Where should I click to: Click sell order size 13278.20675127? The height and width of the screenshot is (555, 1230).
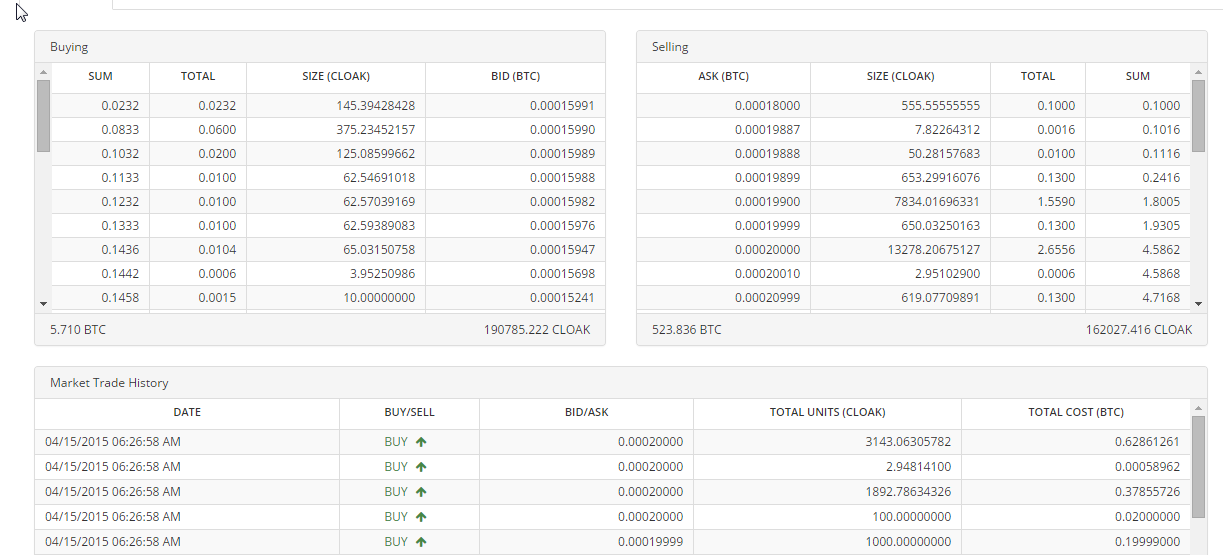coord(934,249)
